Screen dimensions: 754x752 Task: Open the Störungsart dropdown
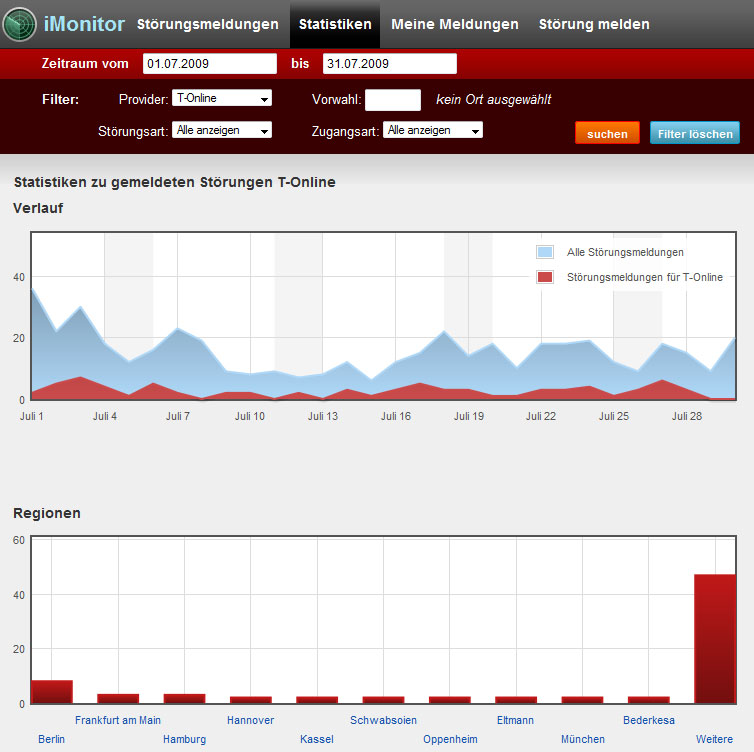pos(222,130)
